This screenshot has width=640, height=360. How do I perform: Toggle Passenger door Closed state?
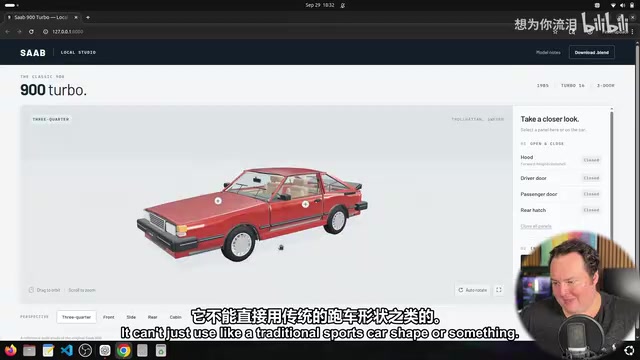591,194
